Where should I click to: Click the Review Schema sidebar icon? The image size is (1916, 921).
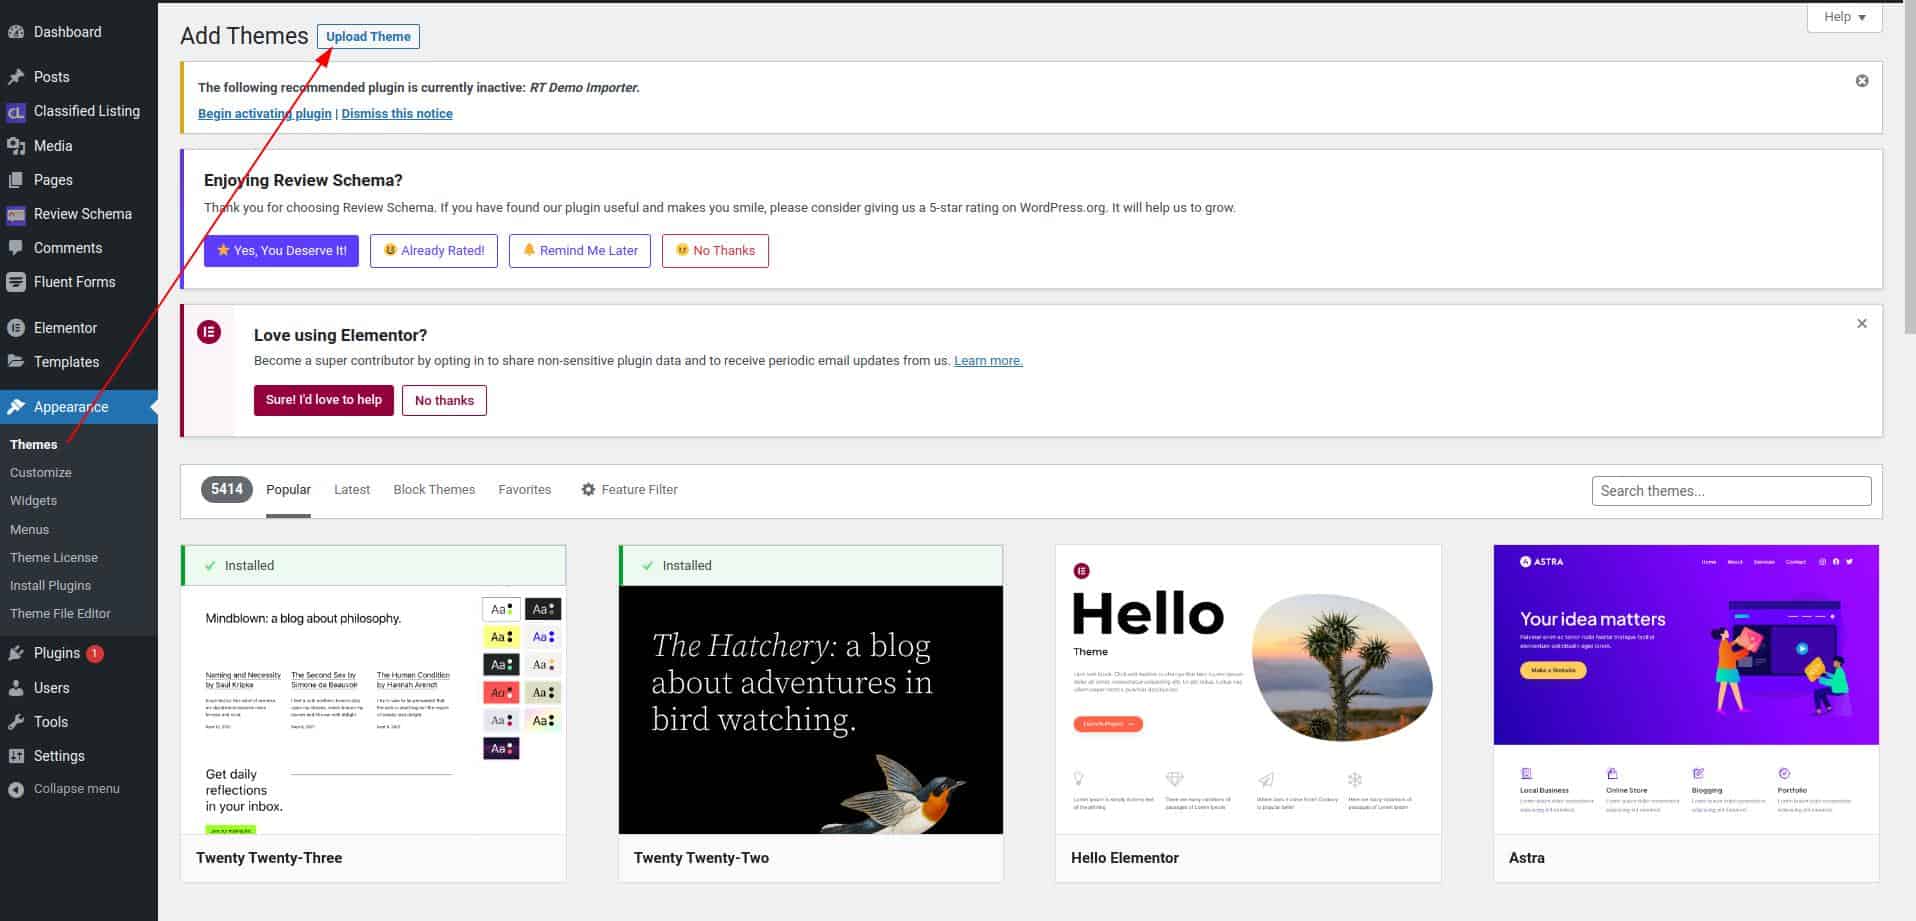16,214
